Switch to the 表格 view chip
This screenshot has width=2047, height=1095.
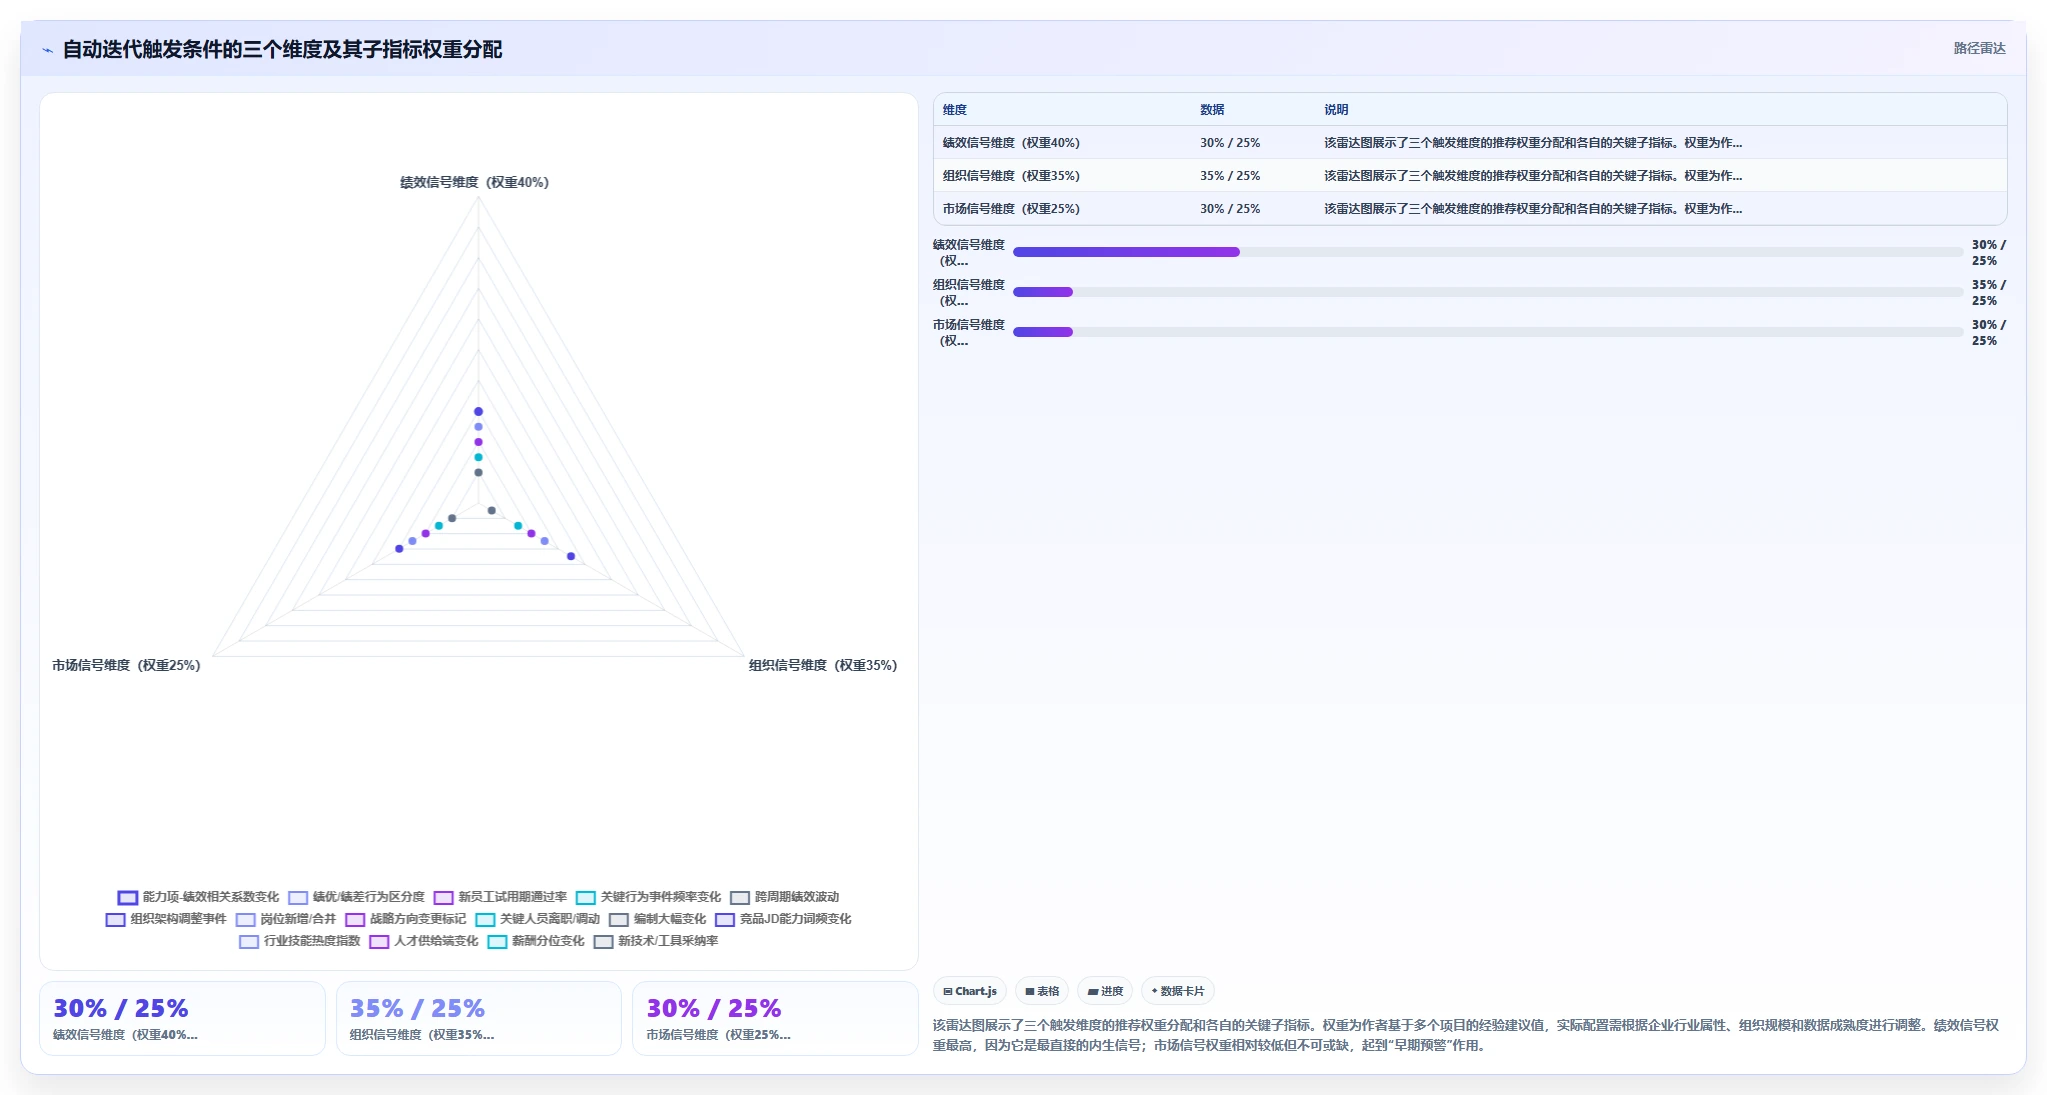point(1042,991)
